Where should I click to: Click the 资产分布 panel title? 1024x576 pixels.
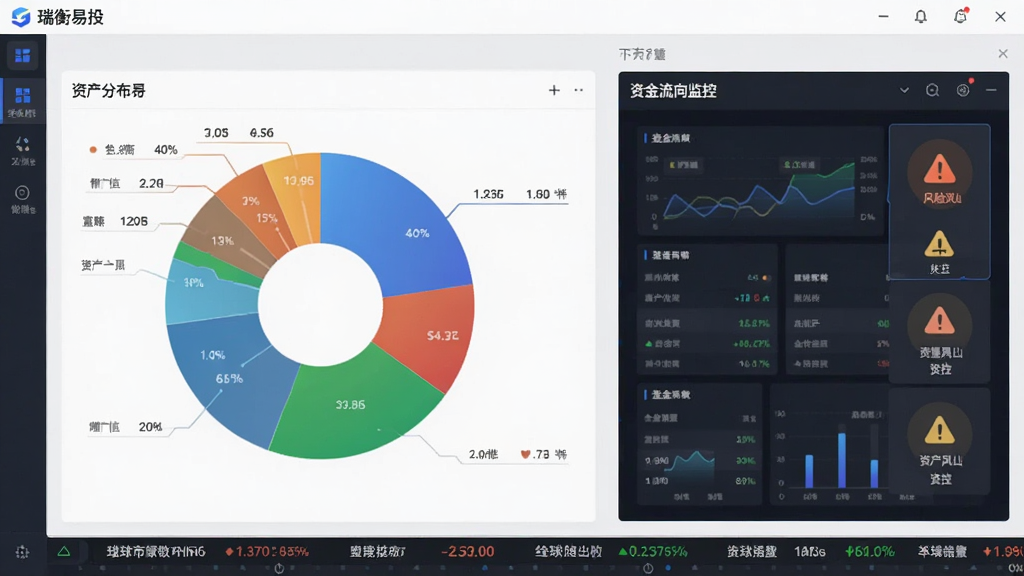point(108,91)
